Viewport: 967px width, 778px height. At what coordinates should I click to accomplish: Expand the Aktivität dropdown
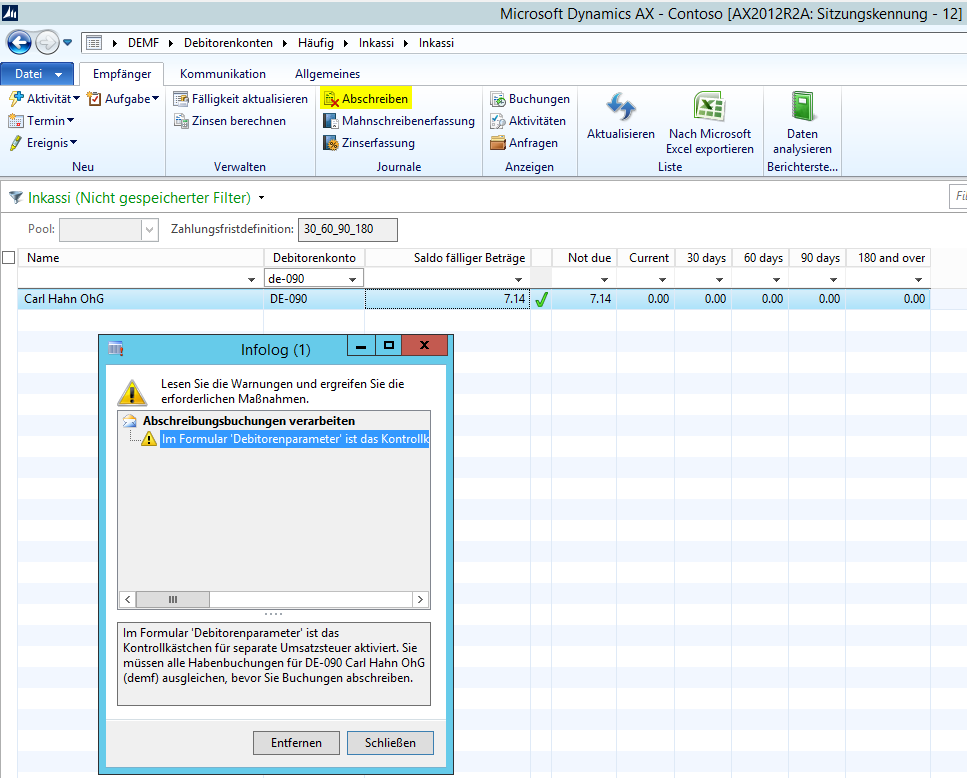click(76, 99)
